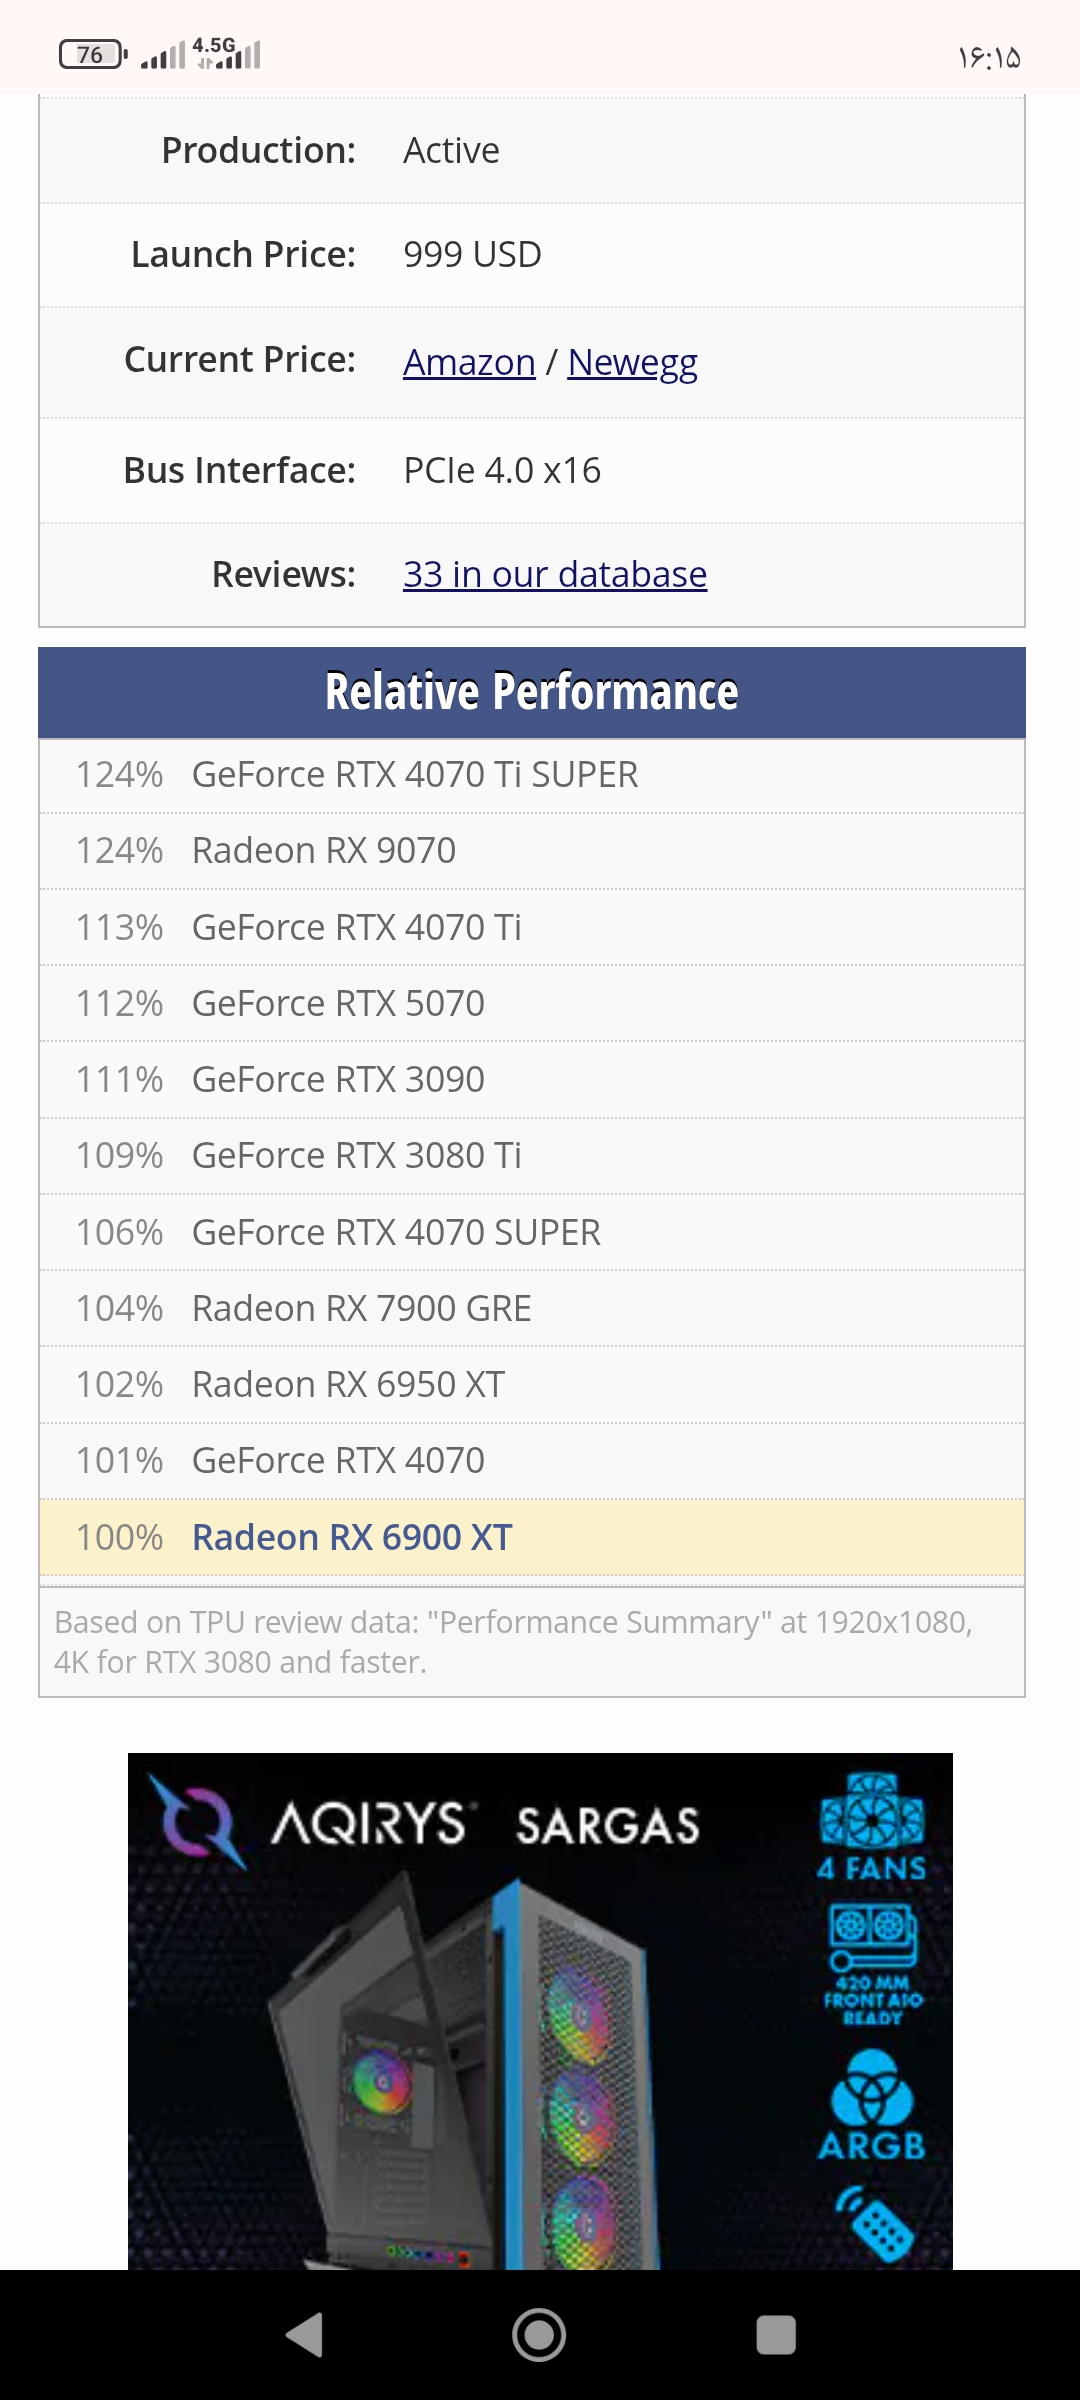Select GeForce RTX 4070 Ti SUPER entry

coord(532,775)
